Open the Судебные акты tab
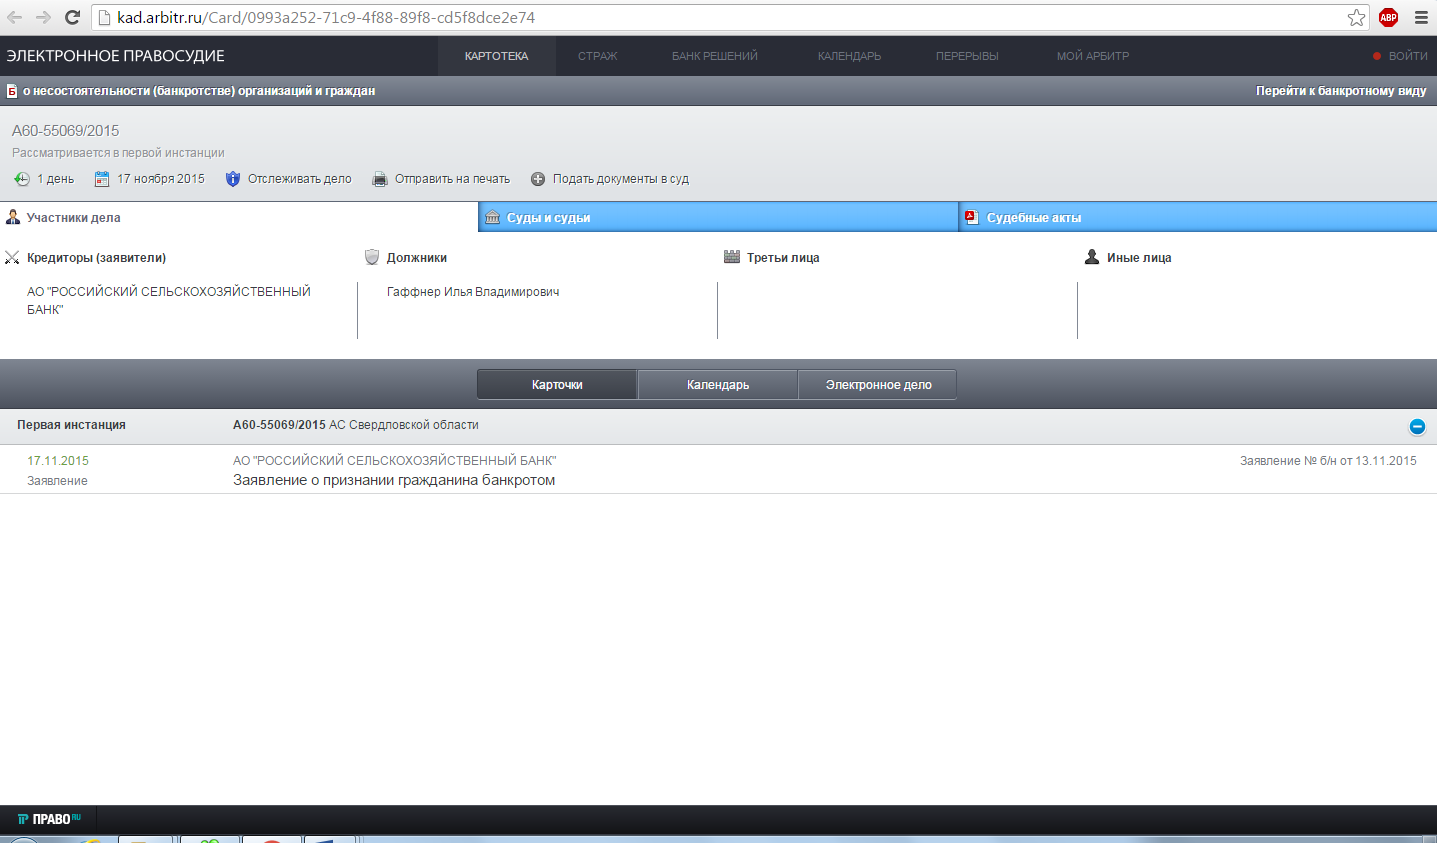The height and width of the screenshot is (843, 1437). (1033, 218)
